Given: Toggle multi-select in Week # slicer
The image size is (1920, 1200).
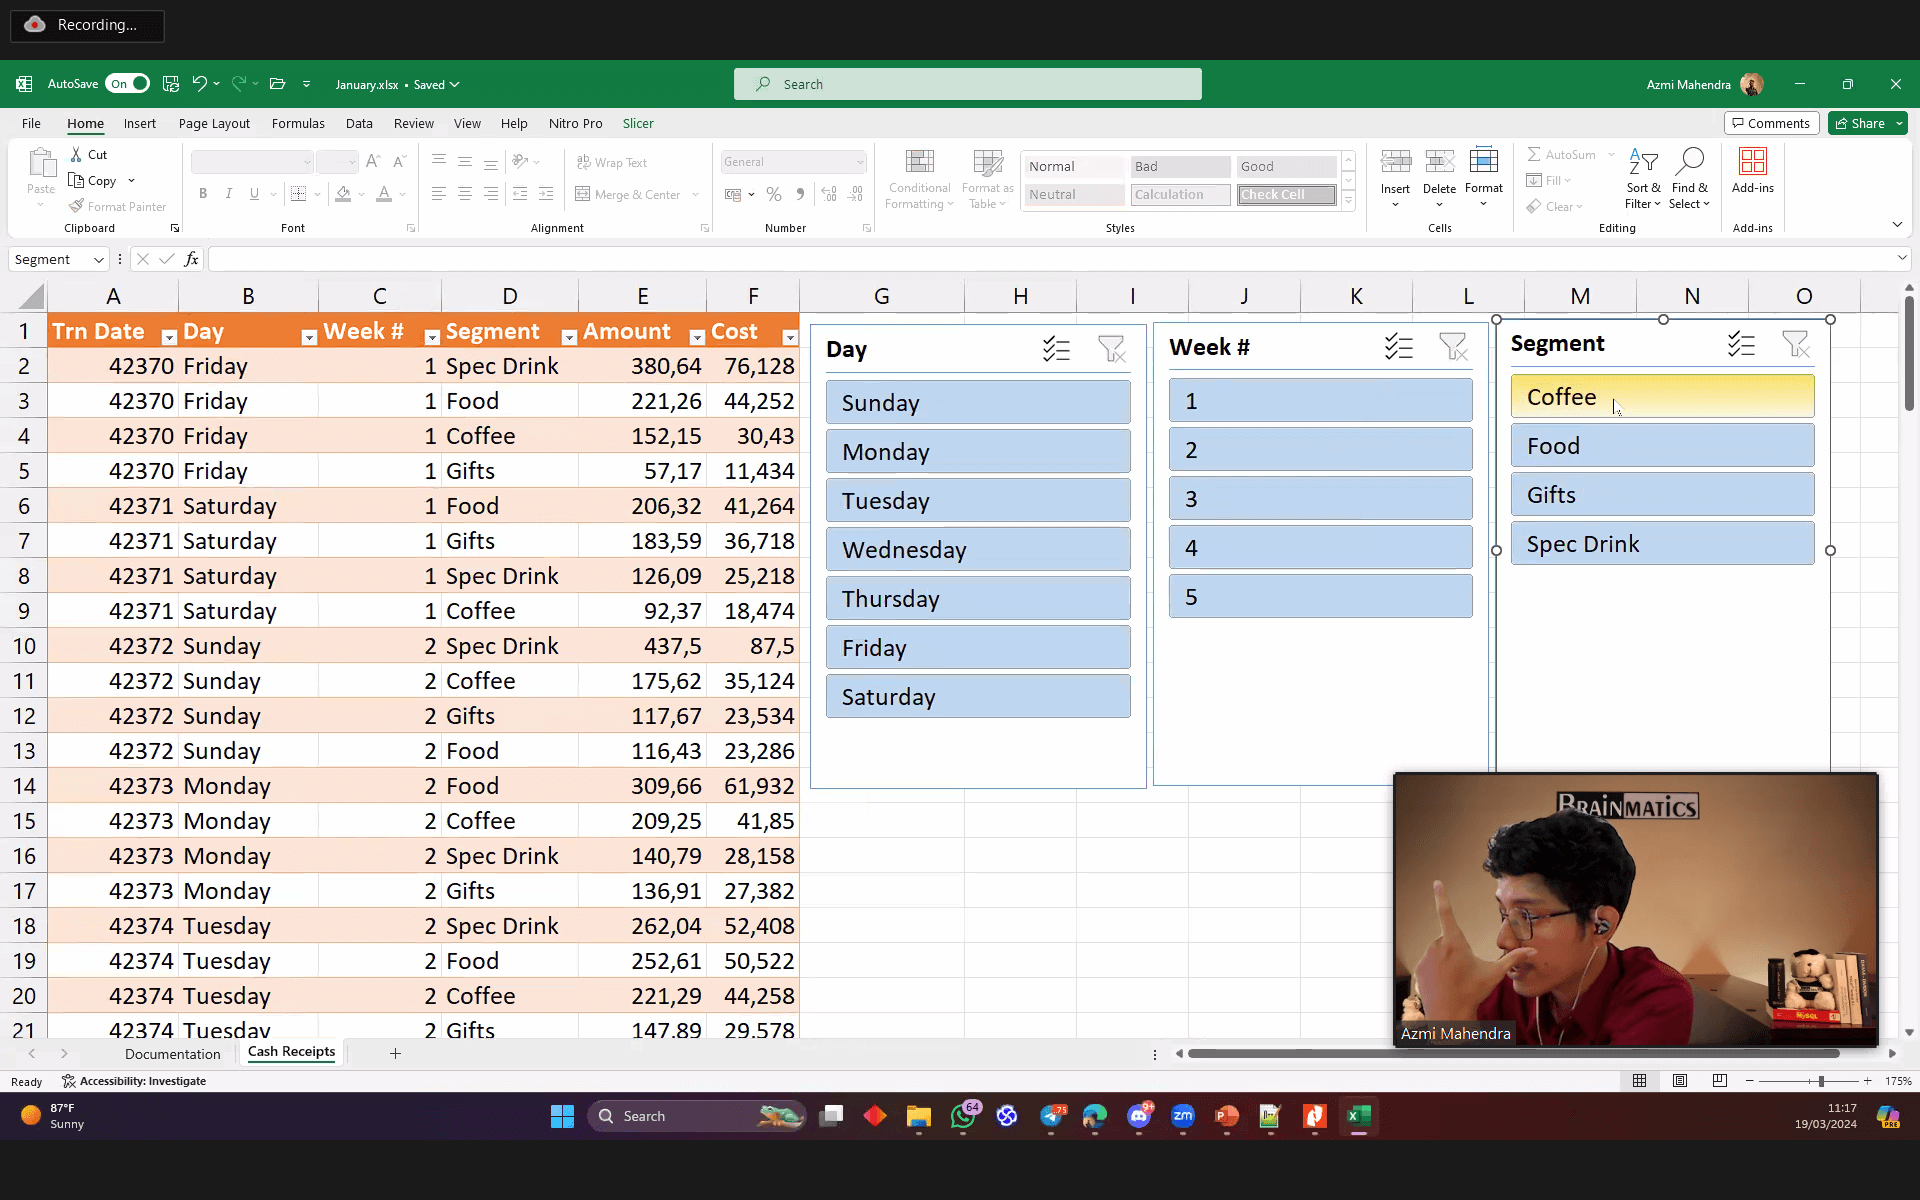Looking at the screenshot, I should pos(1398,347).
